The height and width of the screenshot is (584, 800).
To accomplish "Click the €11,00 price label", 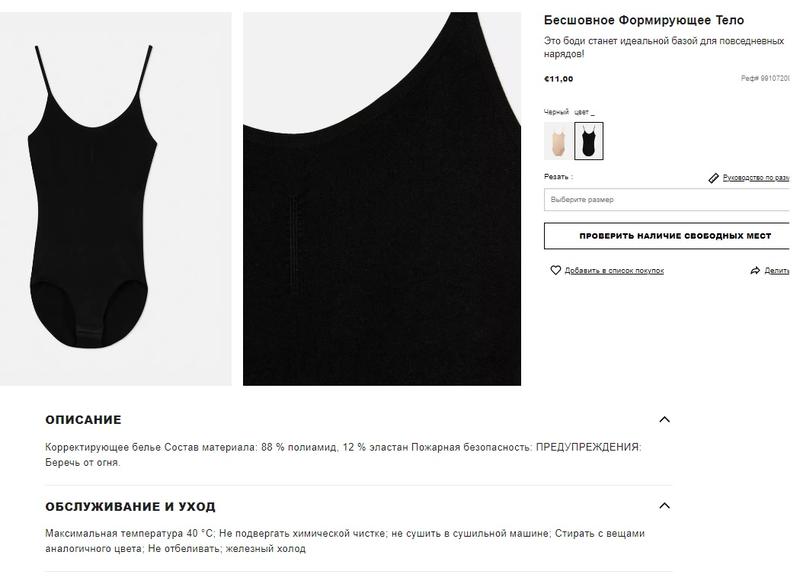I will (x=559, y=79).
